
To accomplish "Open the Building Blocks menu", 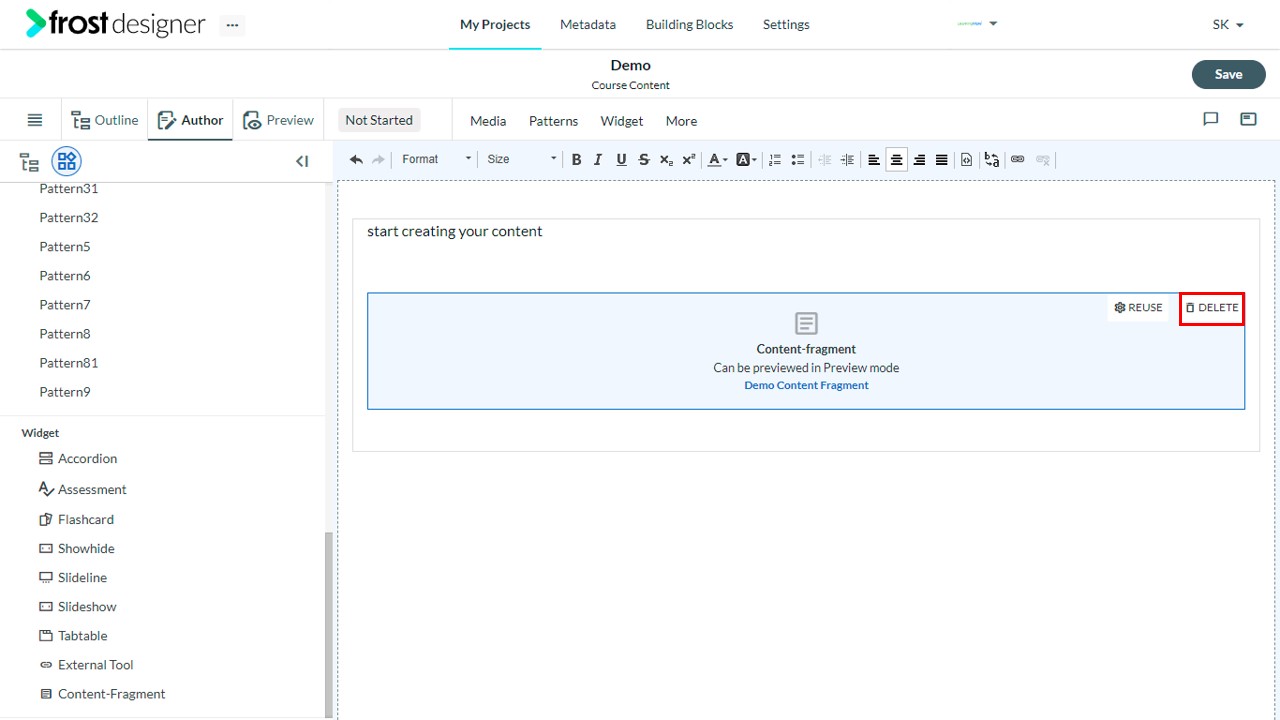I will pyautogui.click(x=689, y=25).
